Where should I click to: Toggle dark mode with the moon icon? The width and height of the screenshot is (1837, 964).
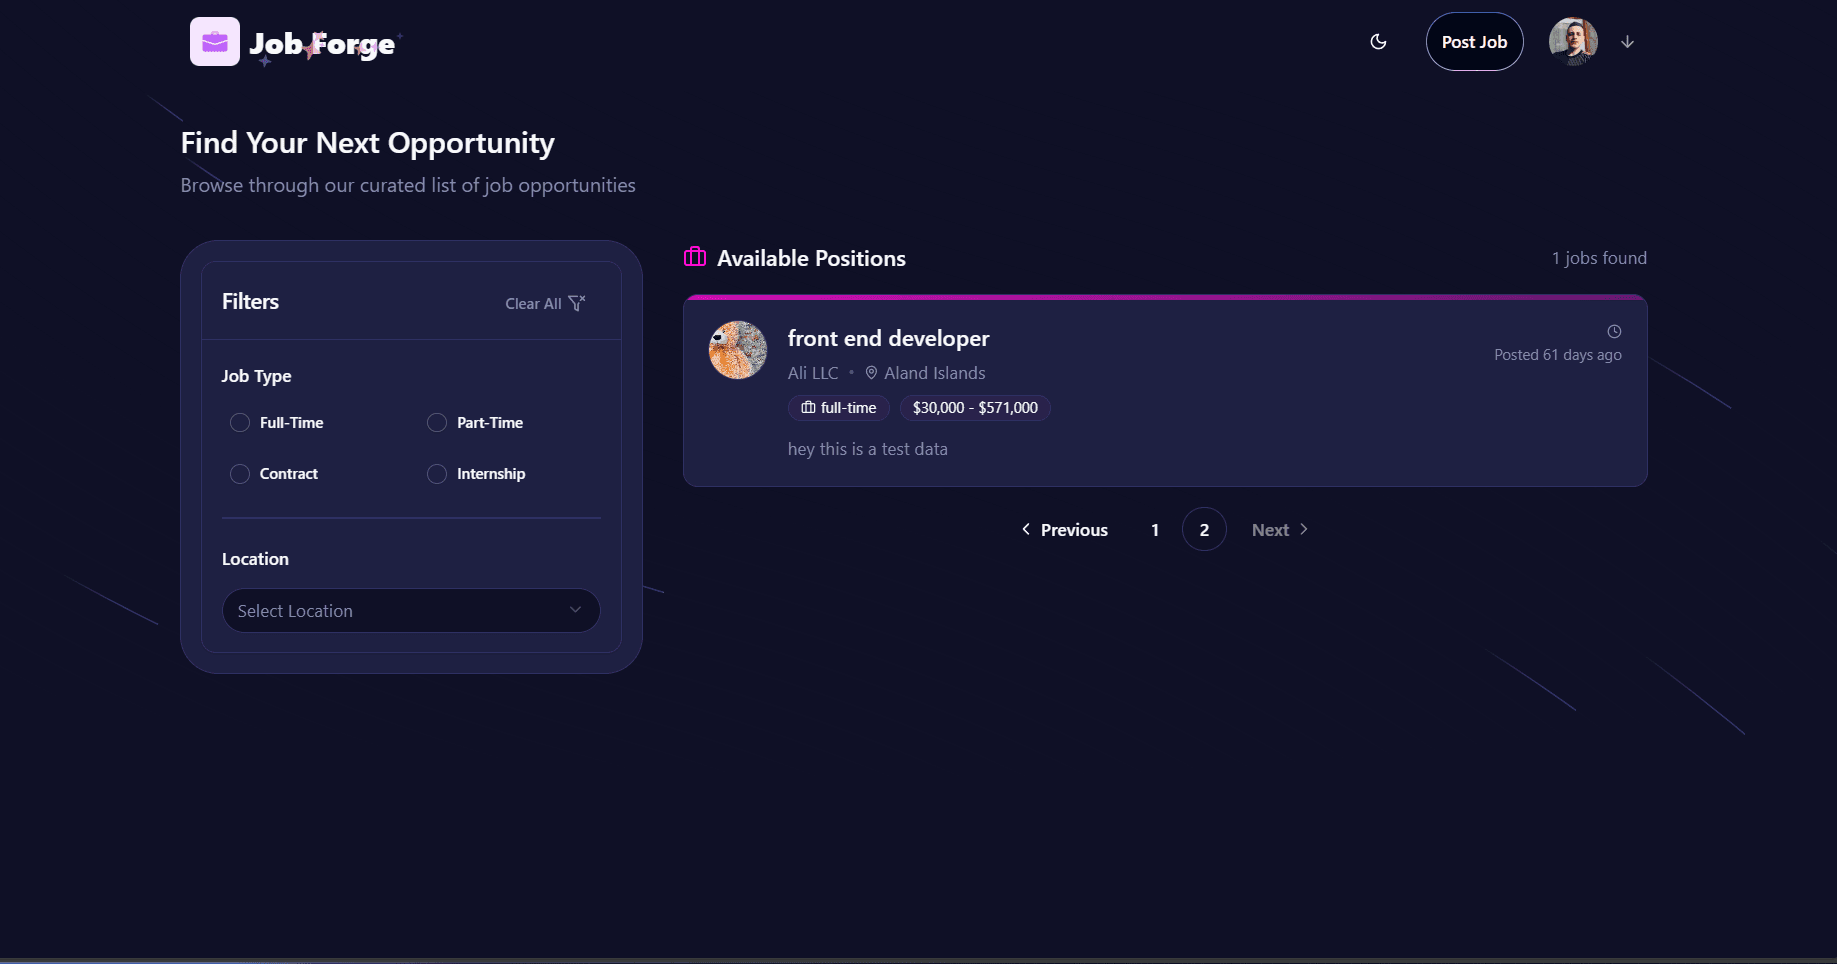pos(1378,42)
